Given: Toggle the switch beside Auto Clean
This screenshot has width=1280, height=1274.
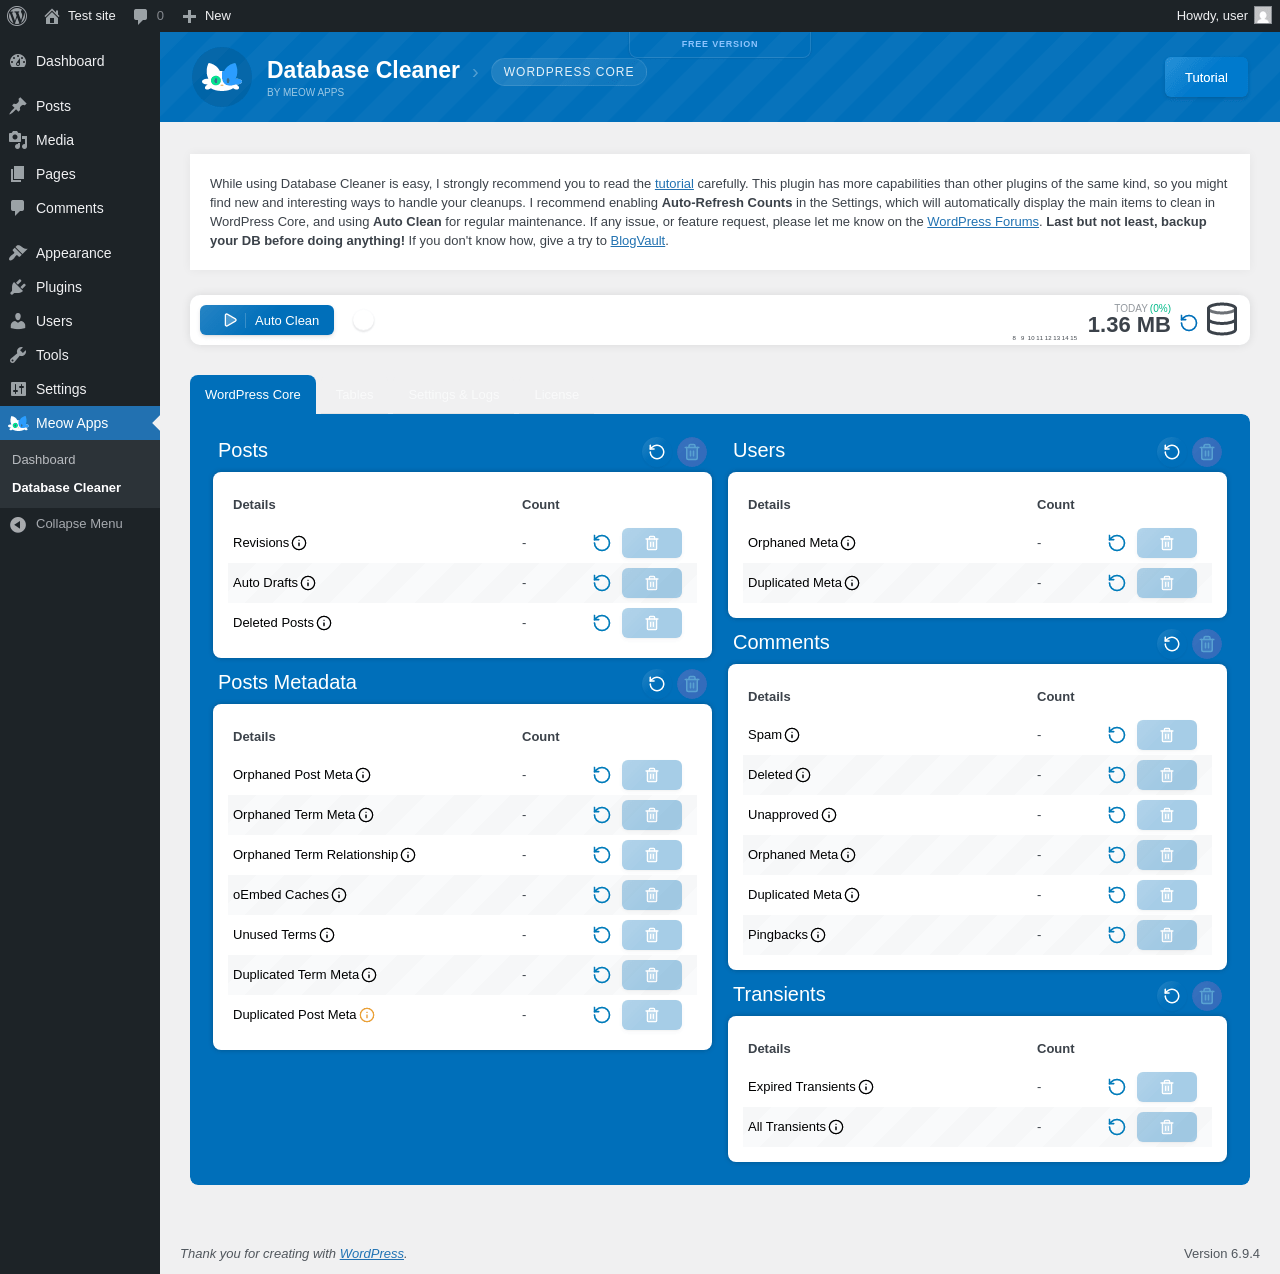Looking at the screenshot, I should click(x=364, y=320).
